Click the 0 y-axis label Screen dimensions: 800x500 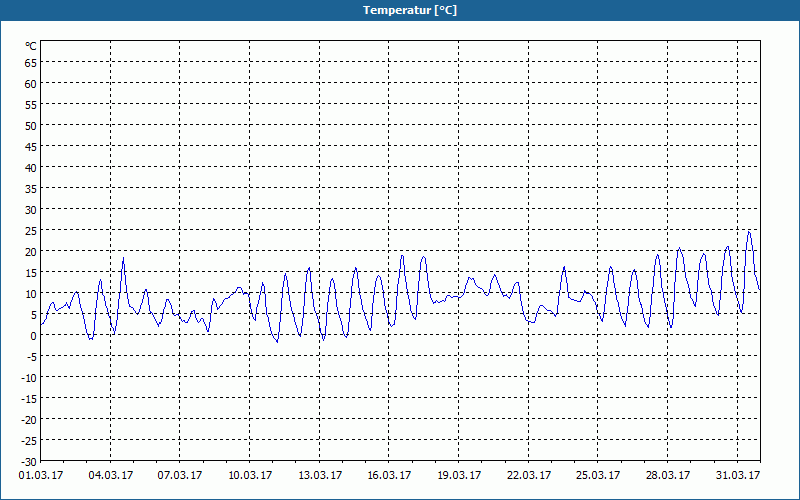click(x=34, y=335)
